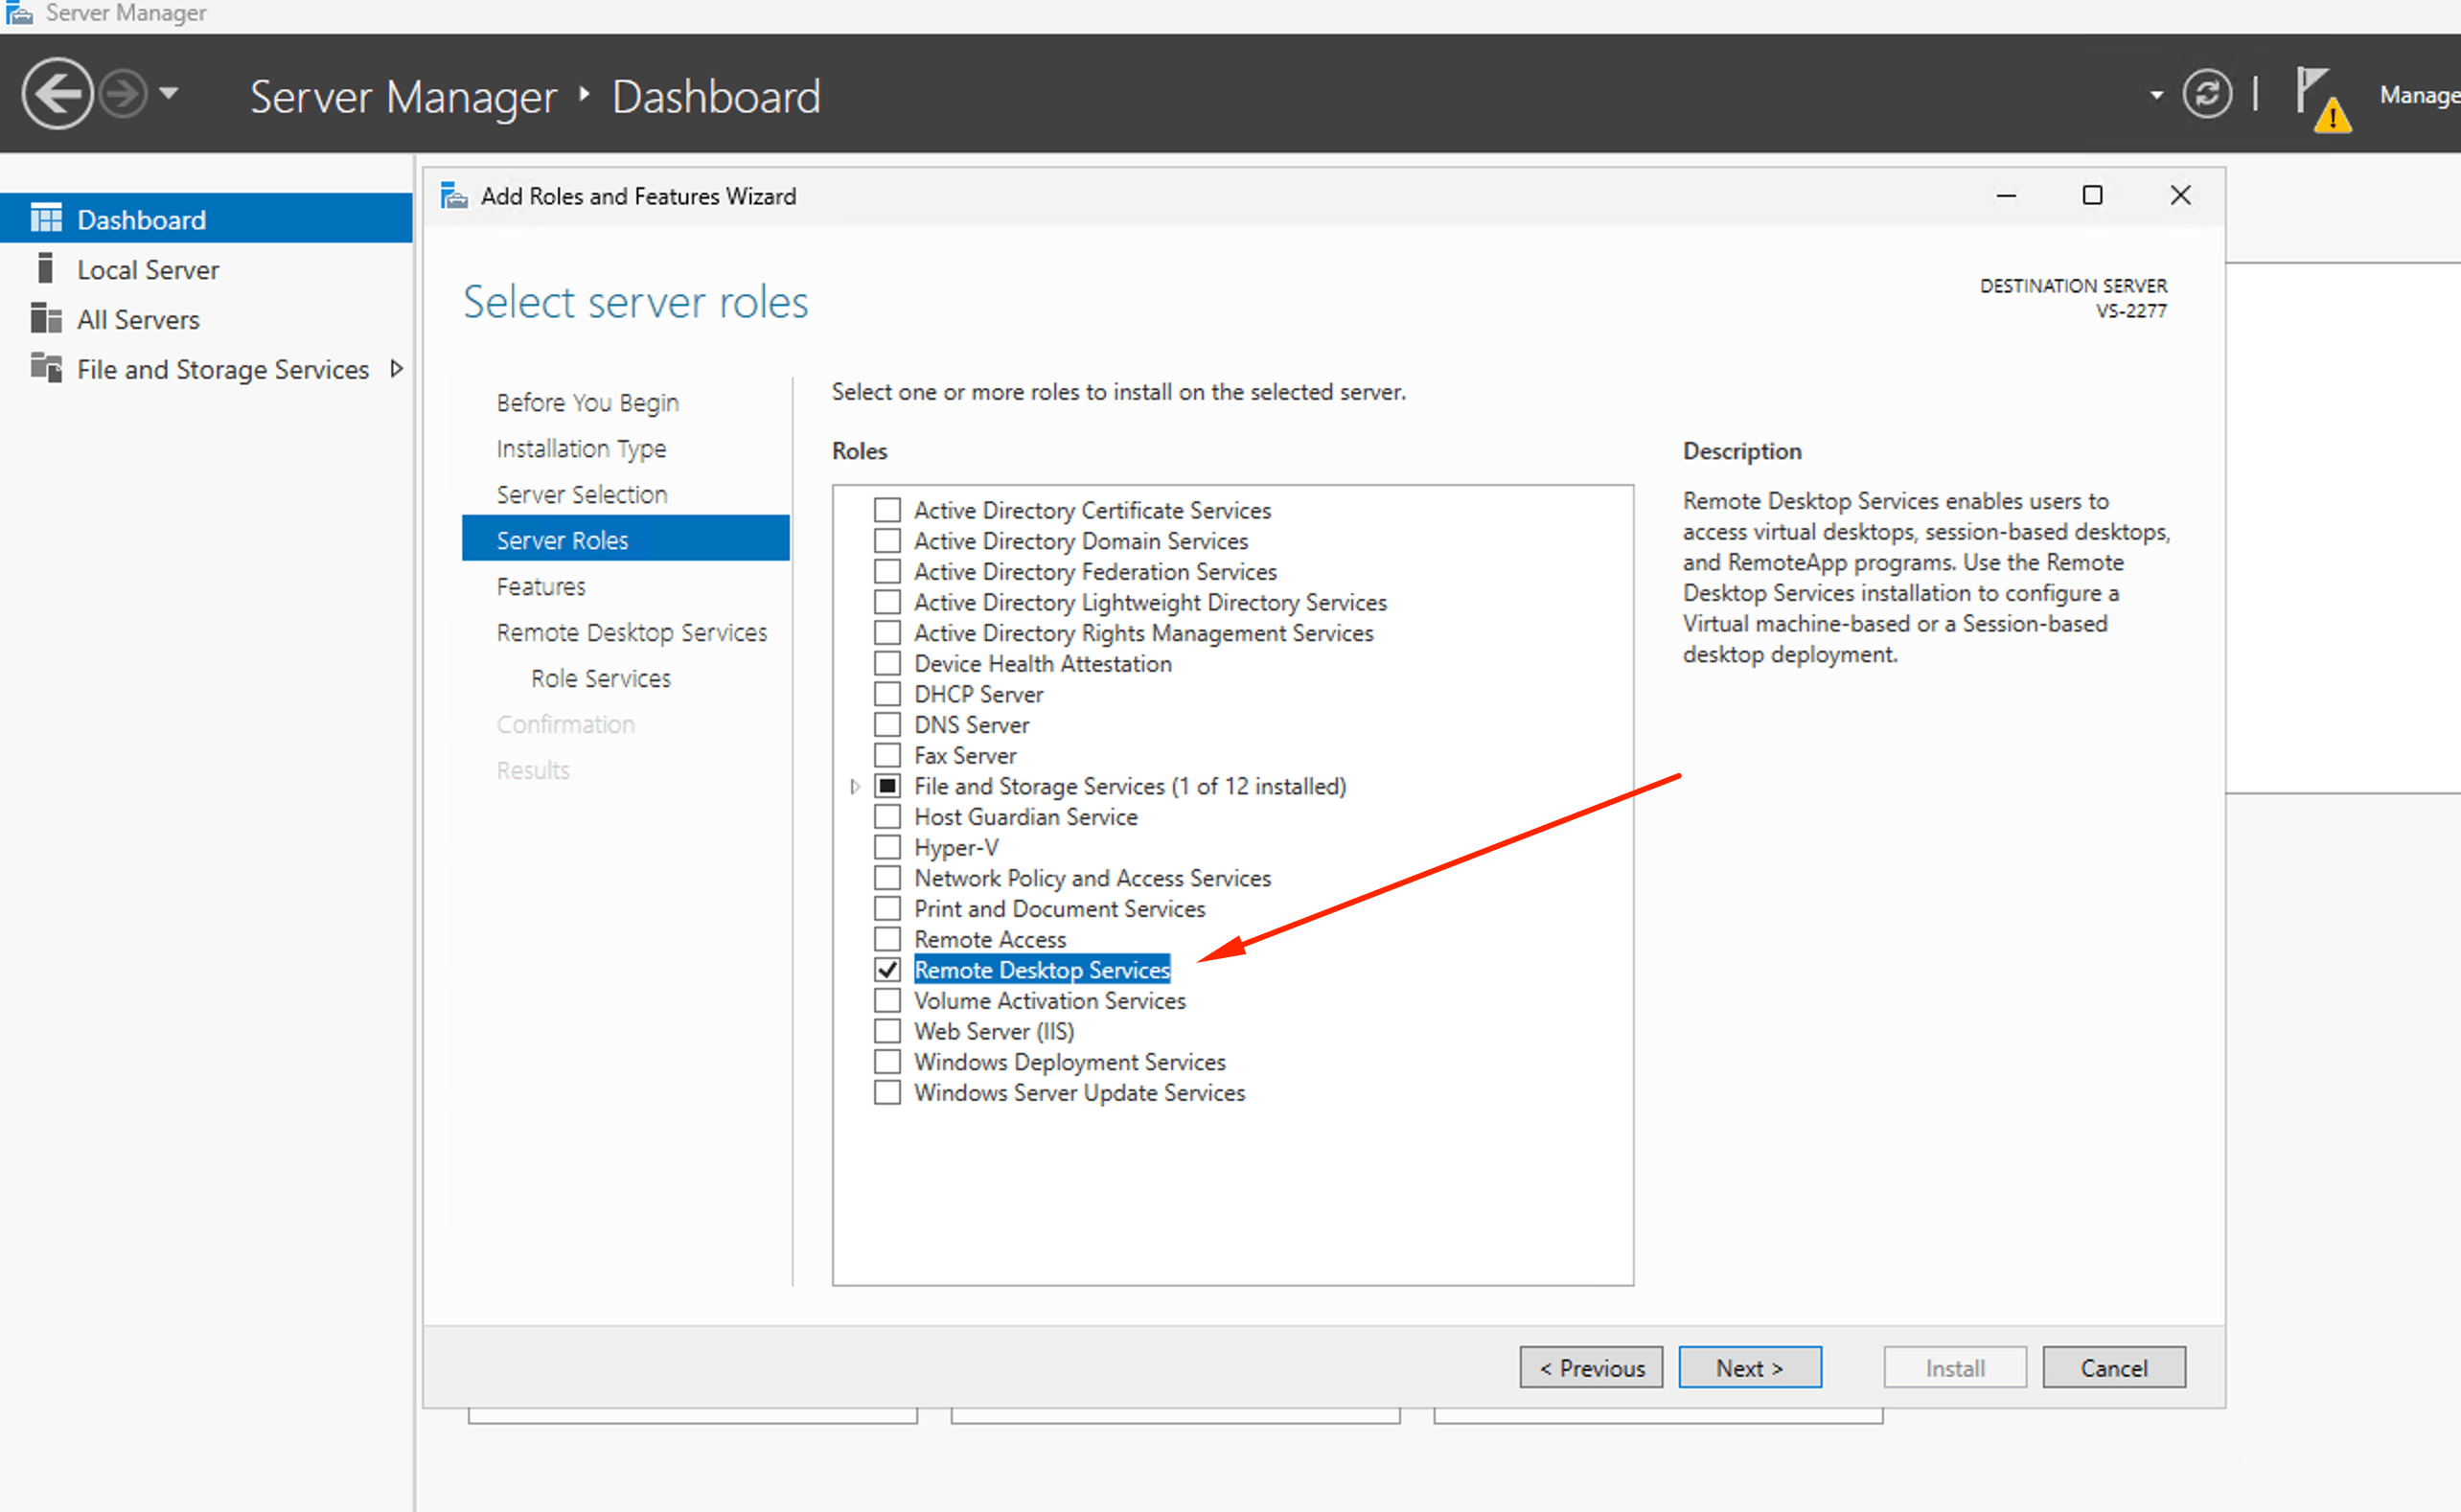Viewport: 2461px width, 1512px height.
Task: Check Active Directory Rights Management Services
Action: [x=887, y=633]
